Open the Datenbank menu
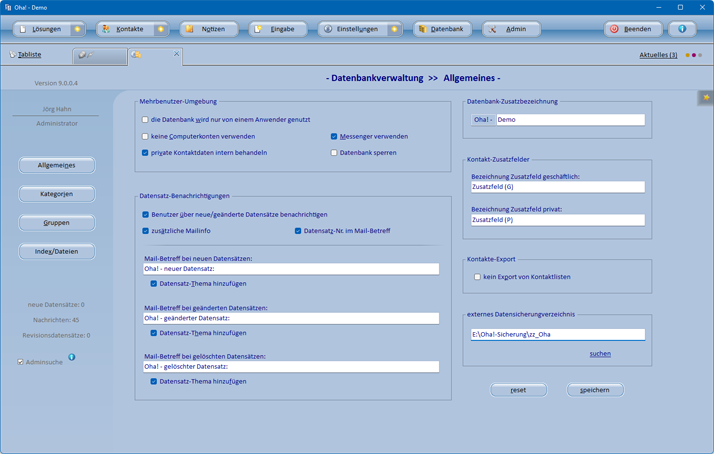The image size is (714, 454). [x=442, y=29]
